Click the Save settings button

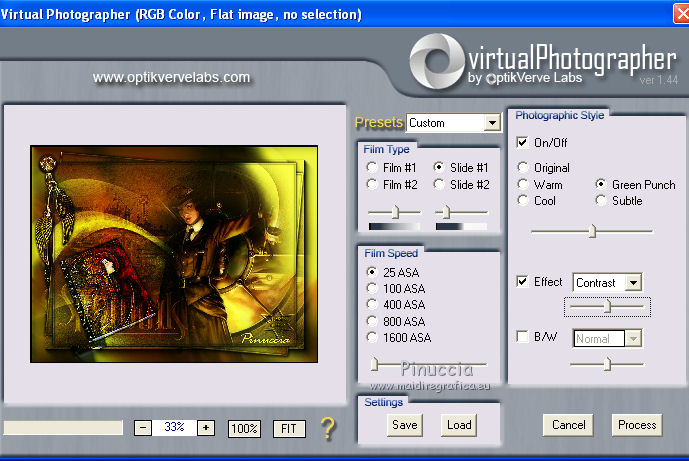click(405, 425)
